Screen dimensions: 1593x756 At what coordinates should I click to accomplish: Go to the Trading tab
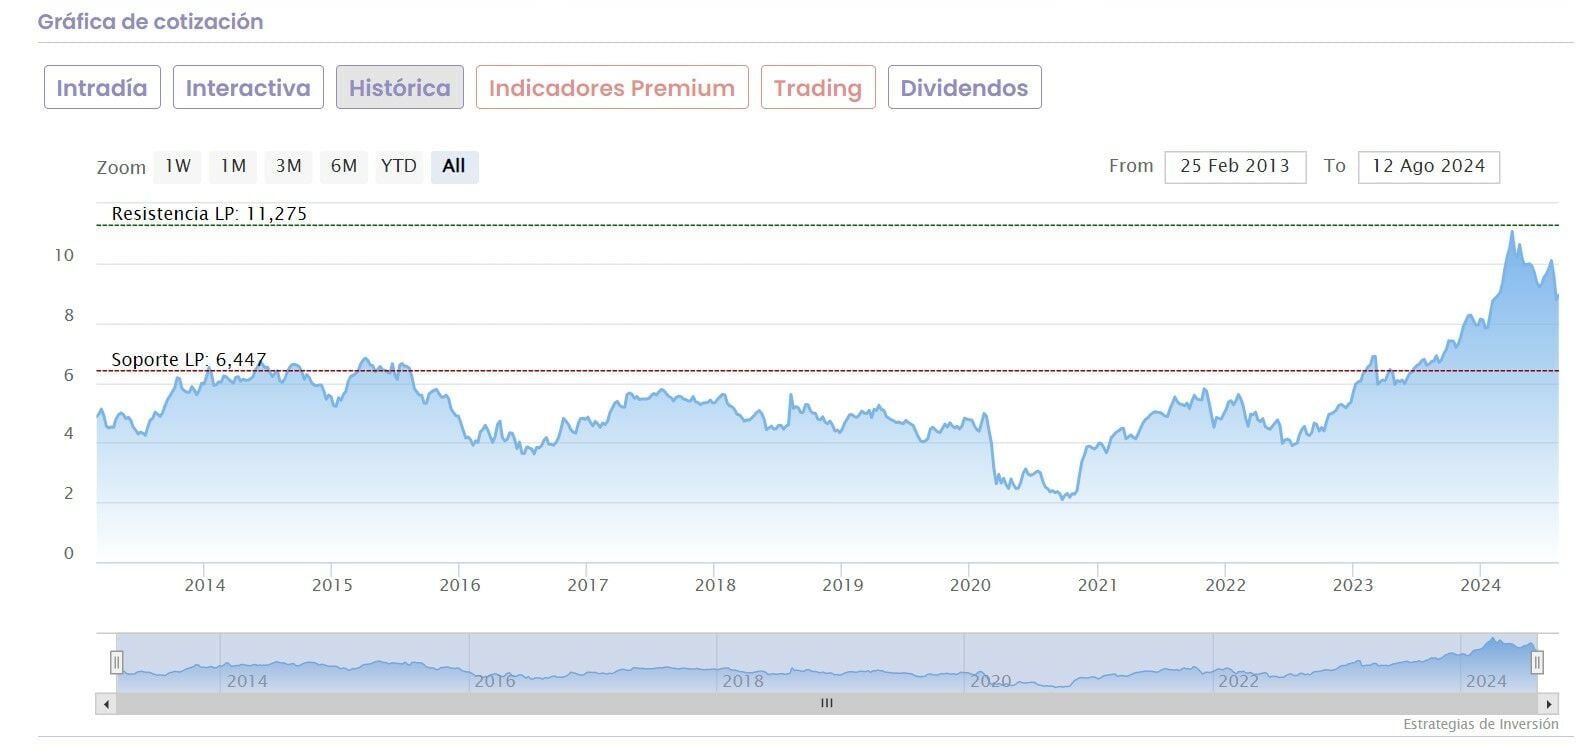[817, 88]
